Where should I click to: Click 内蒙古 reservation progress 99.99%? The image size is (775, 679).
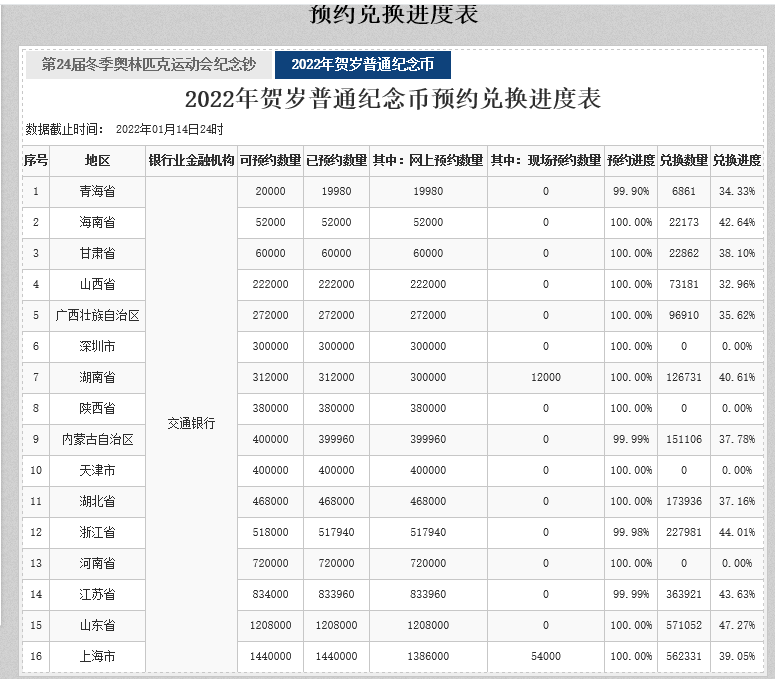(631, 439)
